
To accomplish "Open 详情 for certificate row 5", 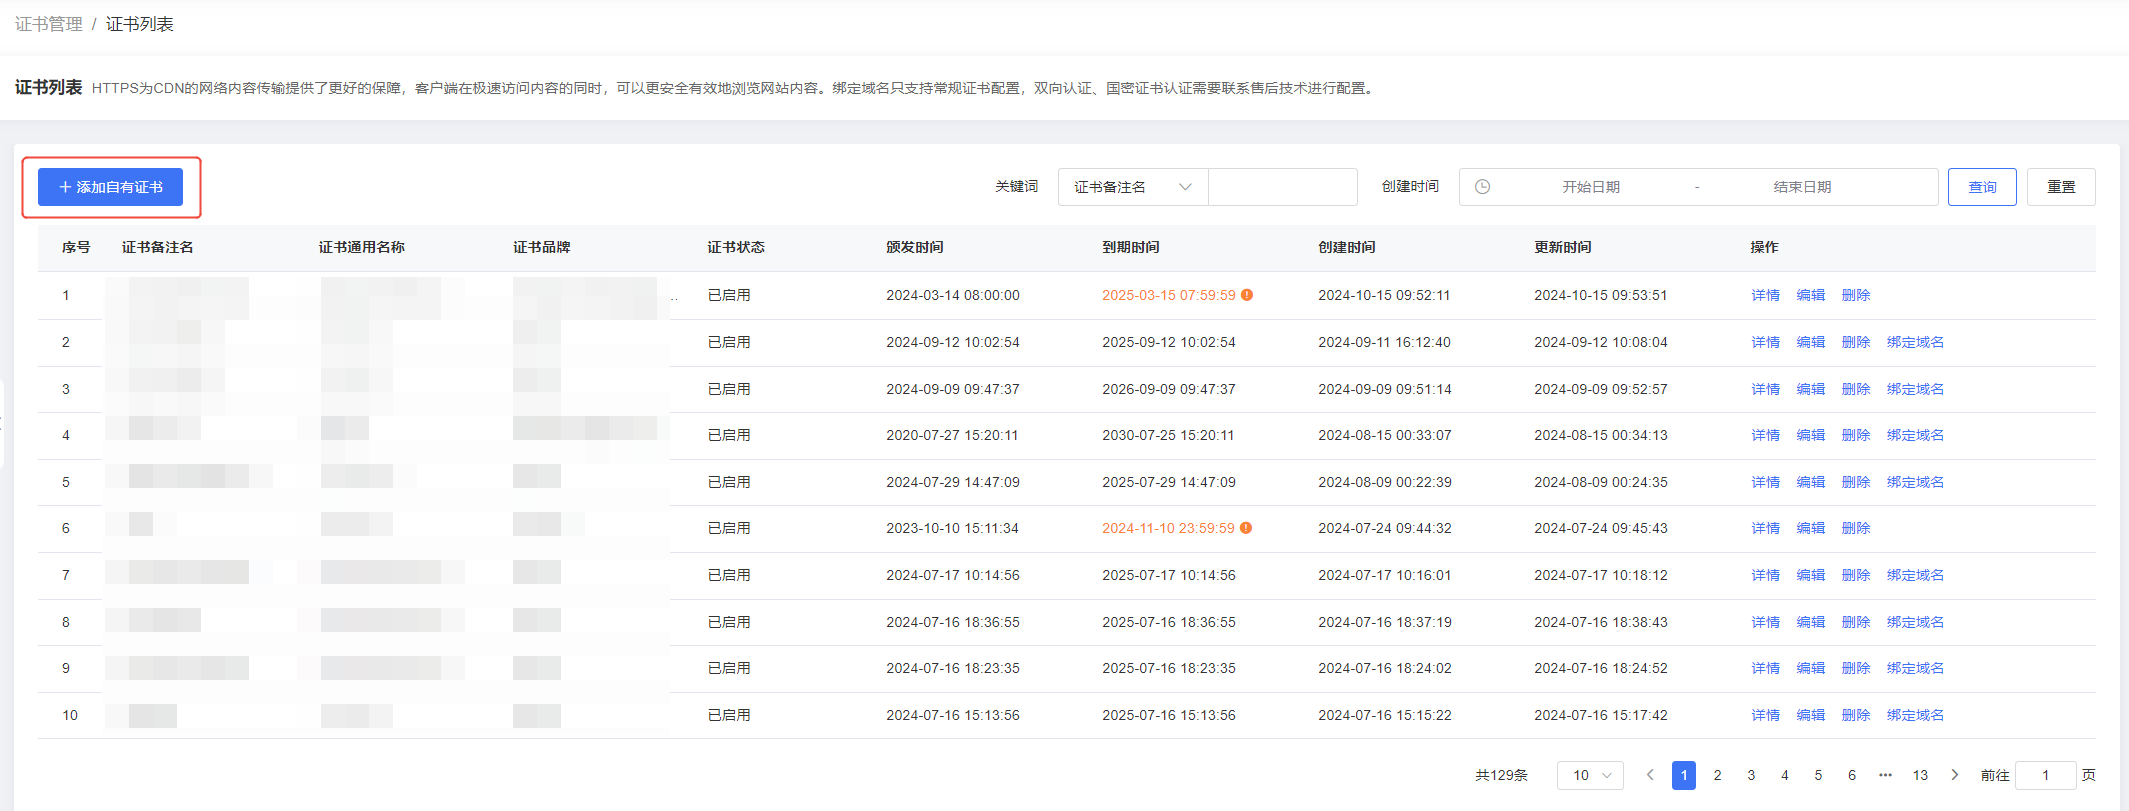I will 1766,482.
